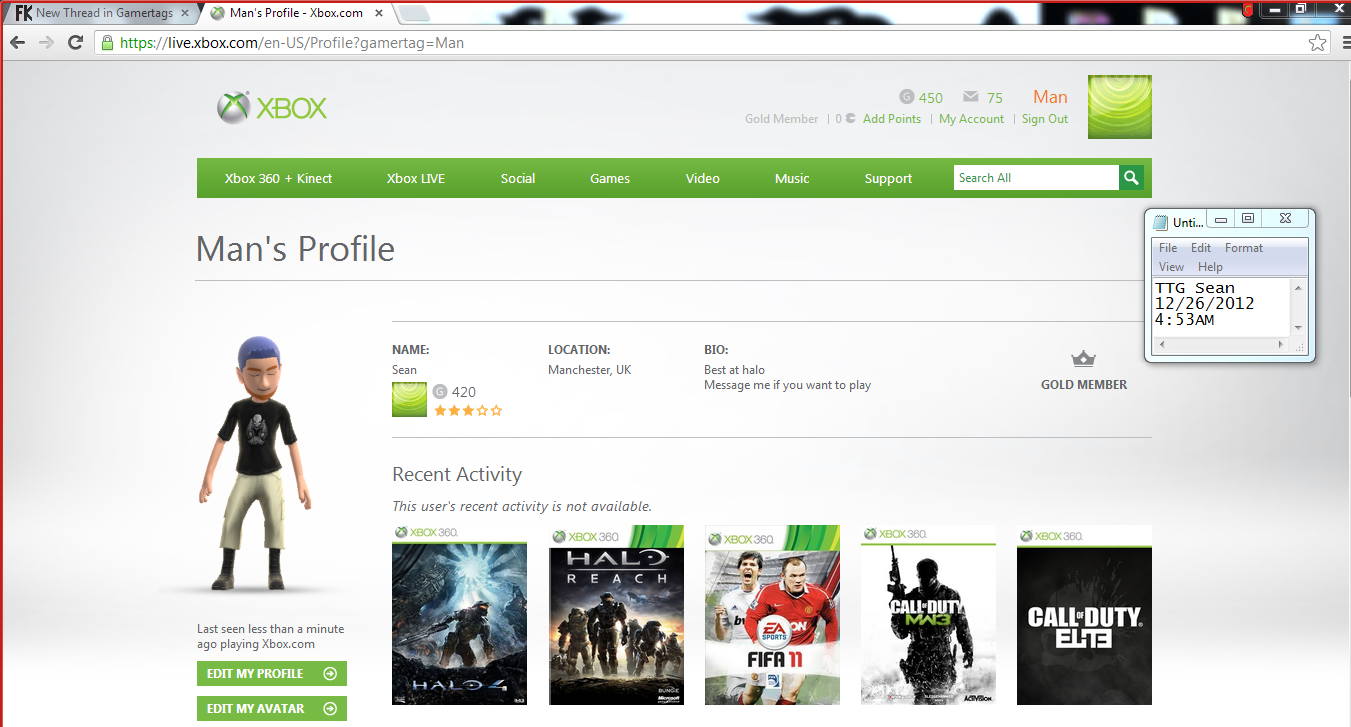
Task: Click the Chrome forward arrow
Action: 46,43
